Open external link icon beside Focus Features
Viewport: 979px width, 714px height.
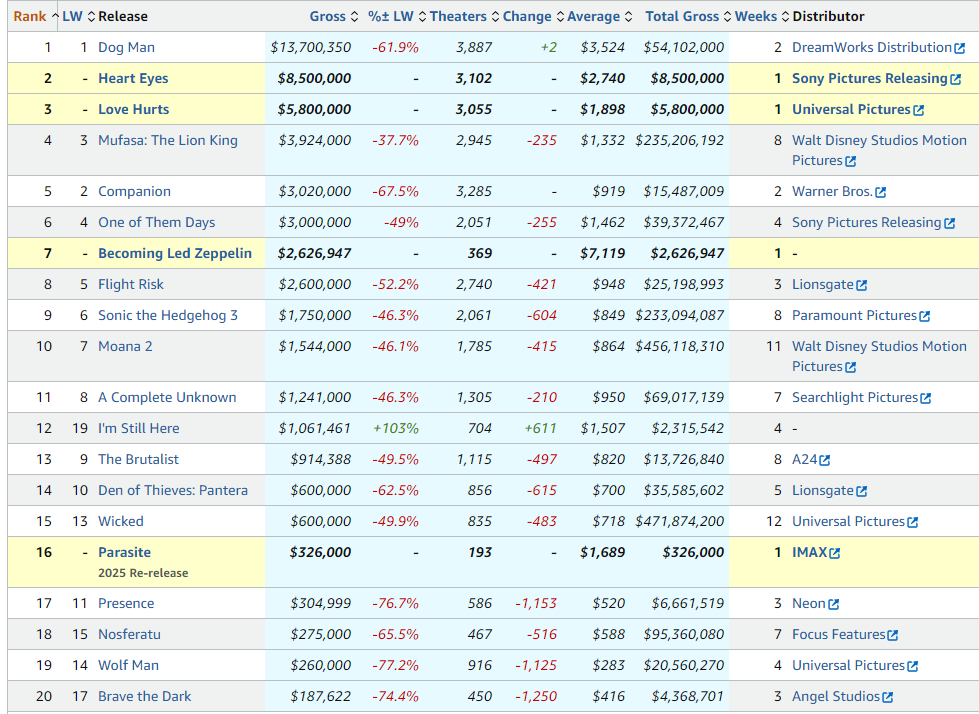tap(893, 635)
